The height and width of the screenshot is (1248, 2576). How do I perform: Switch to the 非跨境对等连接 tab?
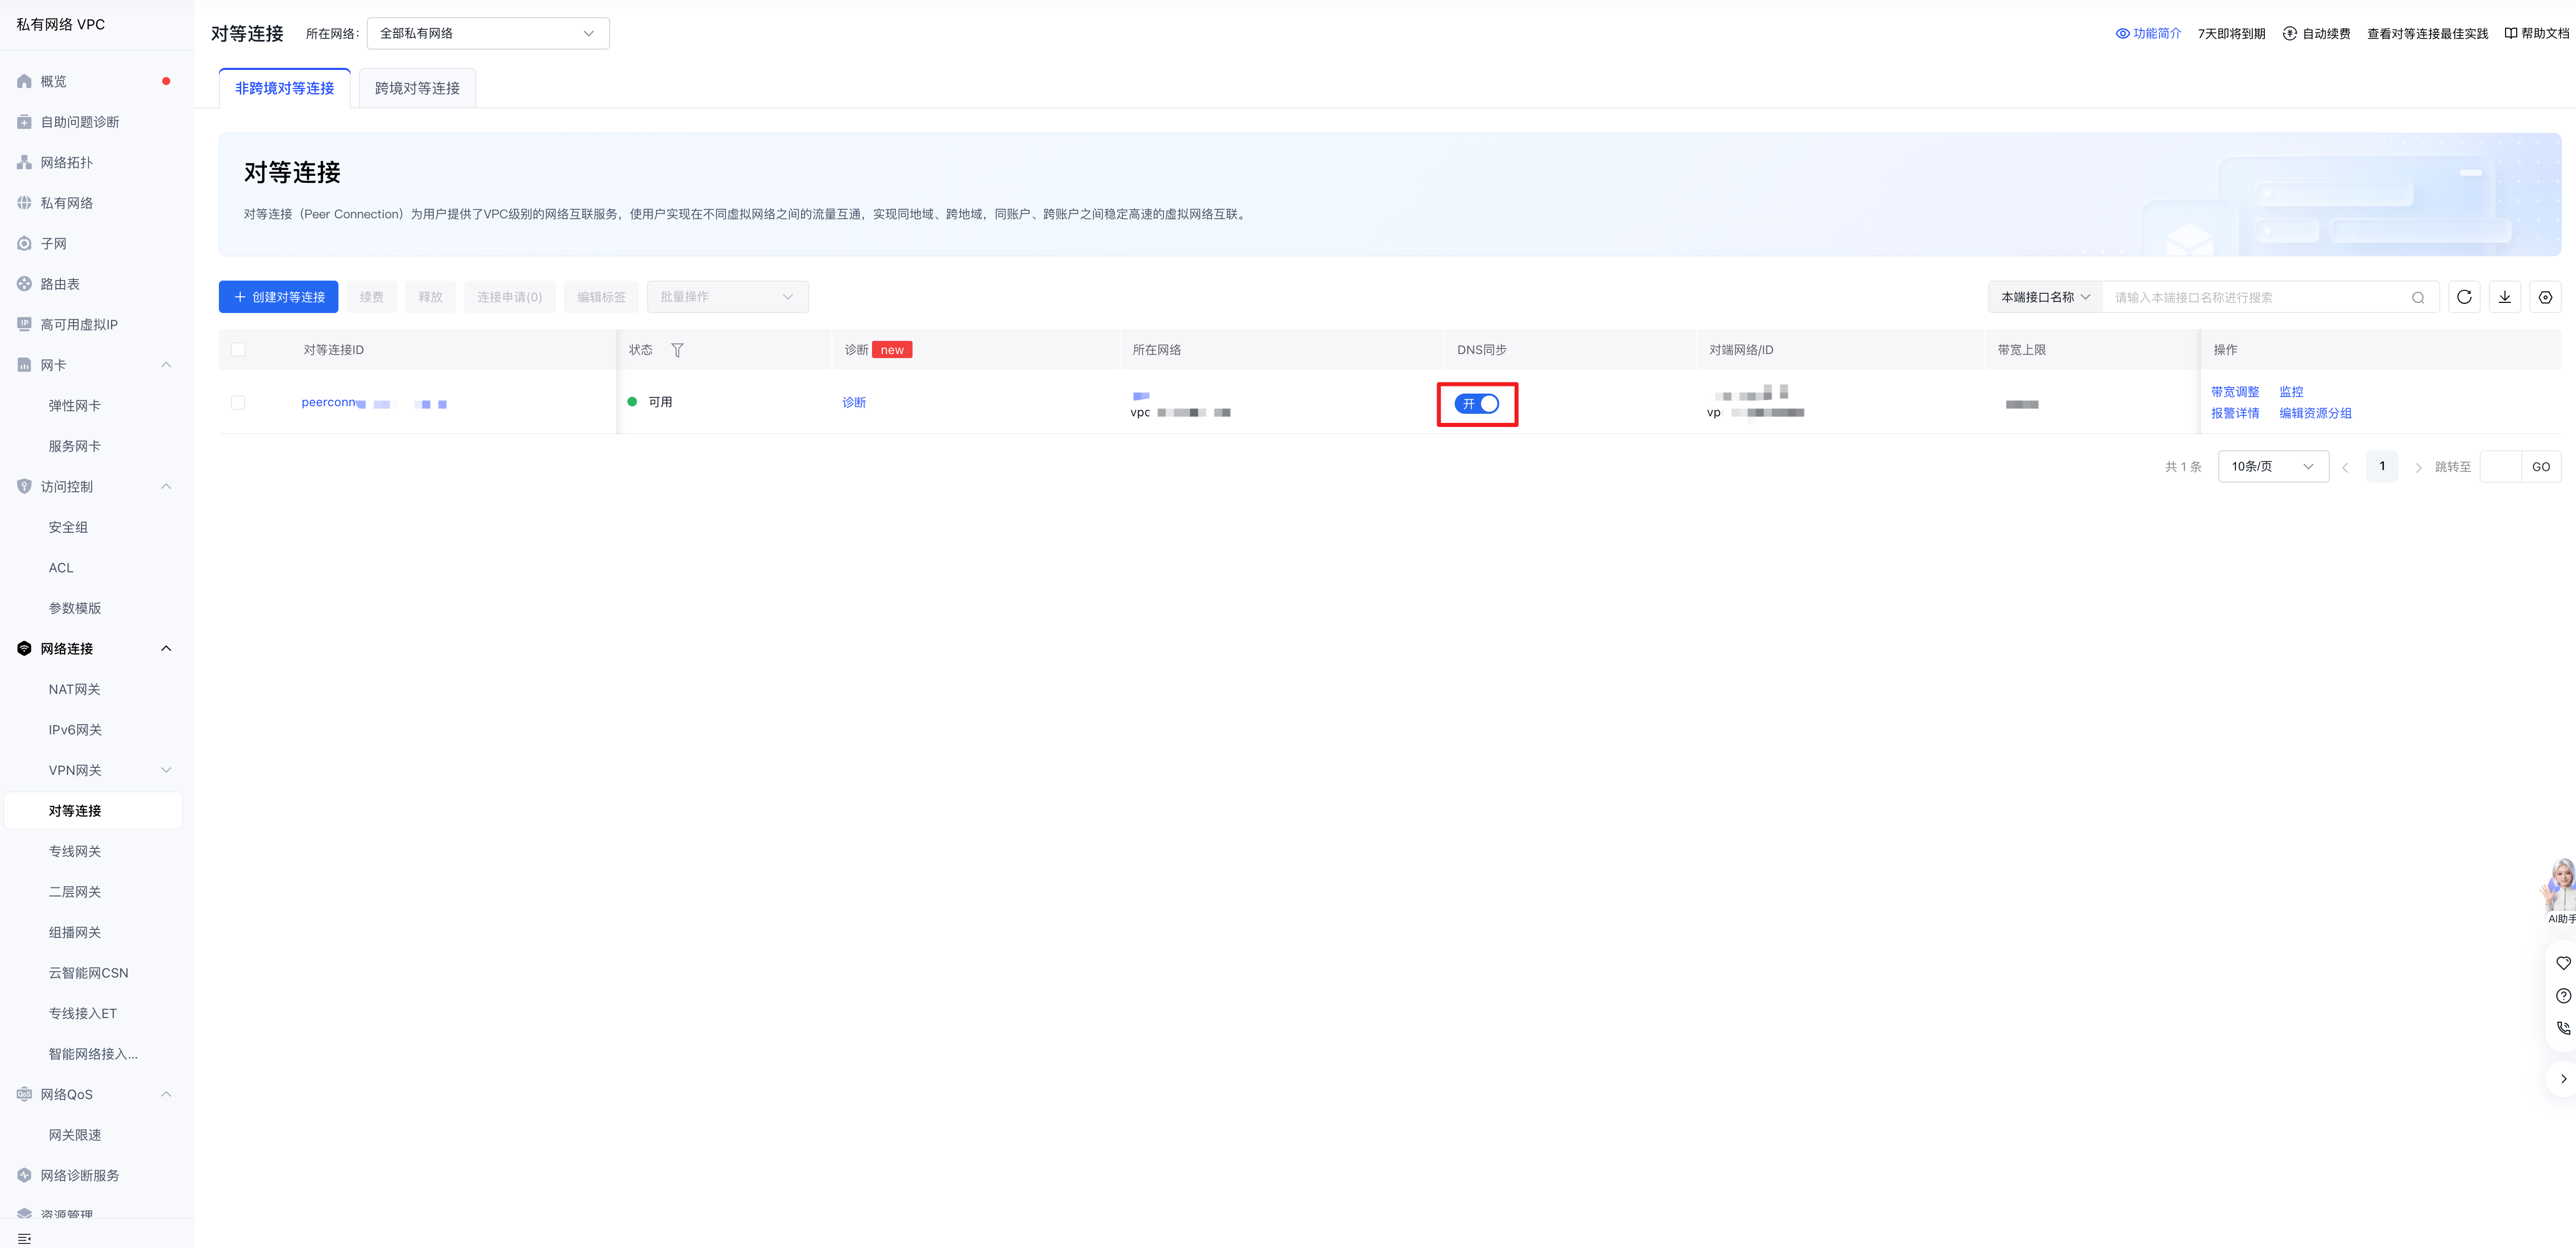285,88
